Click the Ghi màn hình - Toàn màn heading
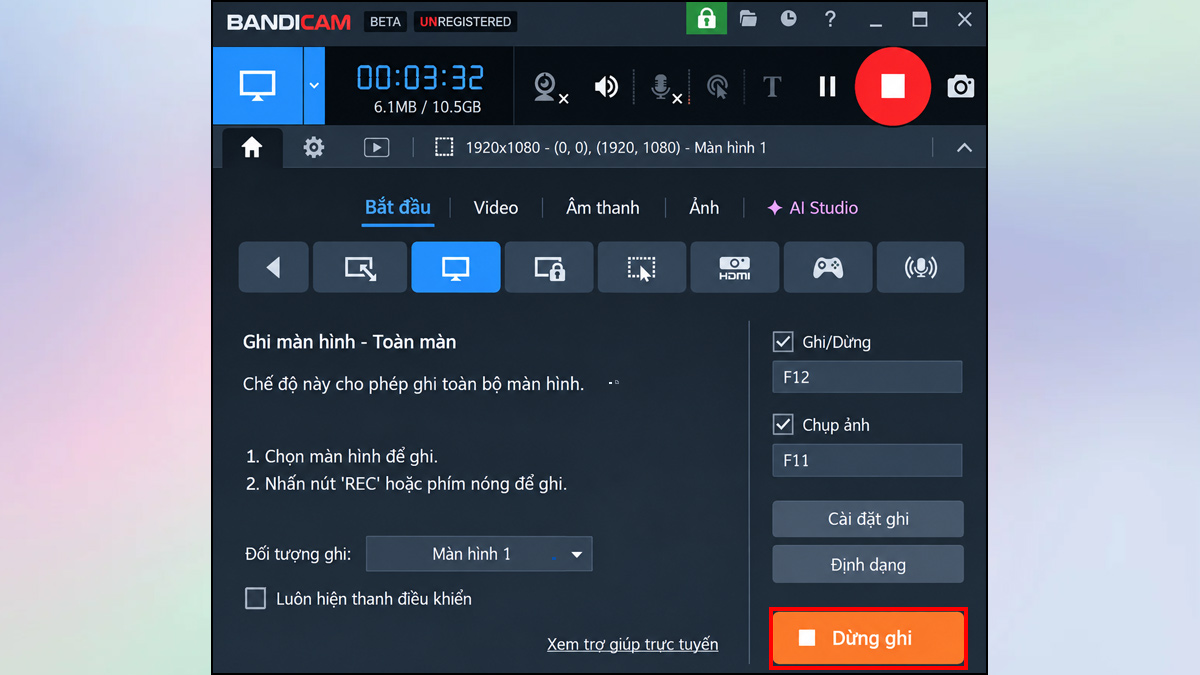Screen dimensions: 1200x675 tap(349, 342)
